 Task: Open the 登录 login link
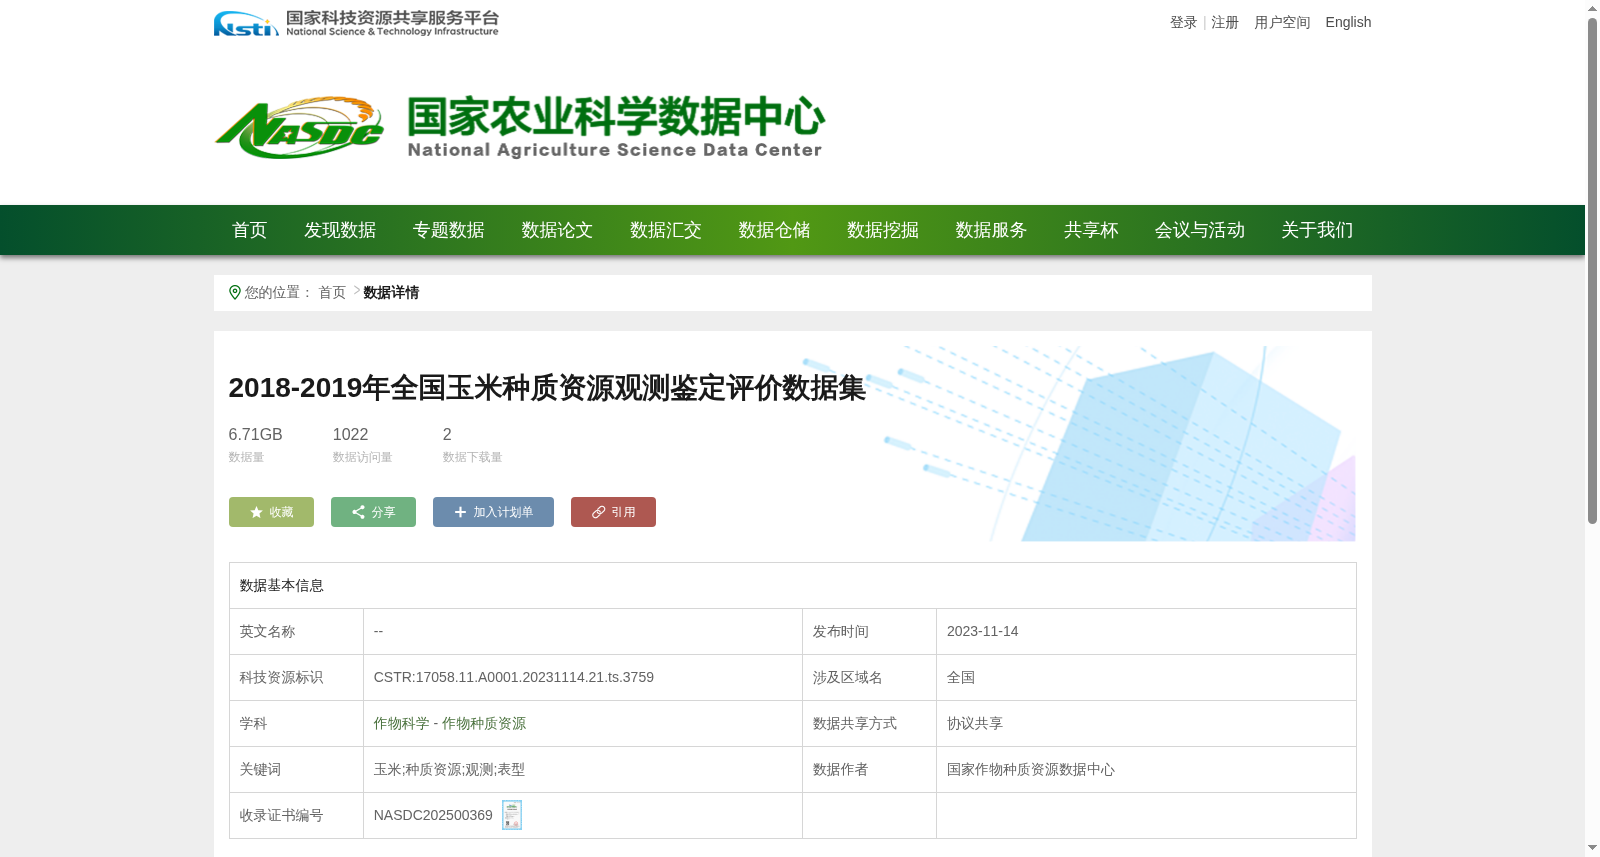[1183, 22]
